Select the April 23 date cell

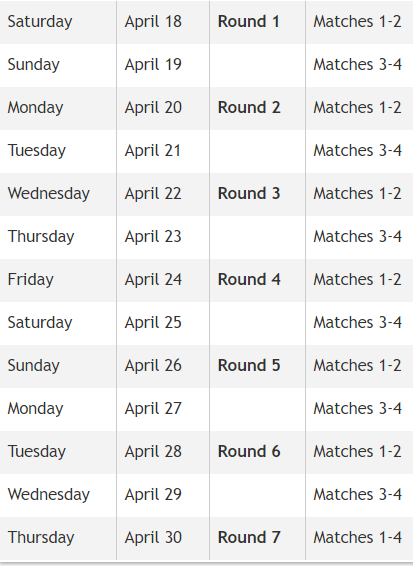[x=153, y=236]
